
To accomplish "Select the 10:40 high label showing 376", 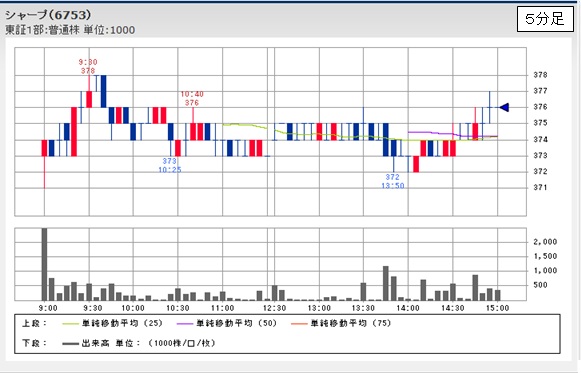I will coord(192,99).
